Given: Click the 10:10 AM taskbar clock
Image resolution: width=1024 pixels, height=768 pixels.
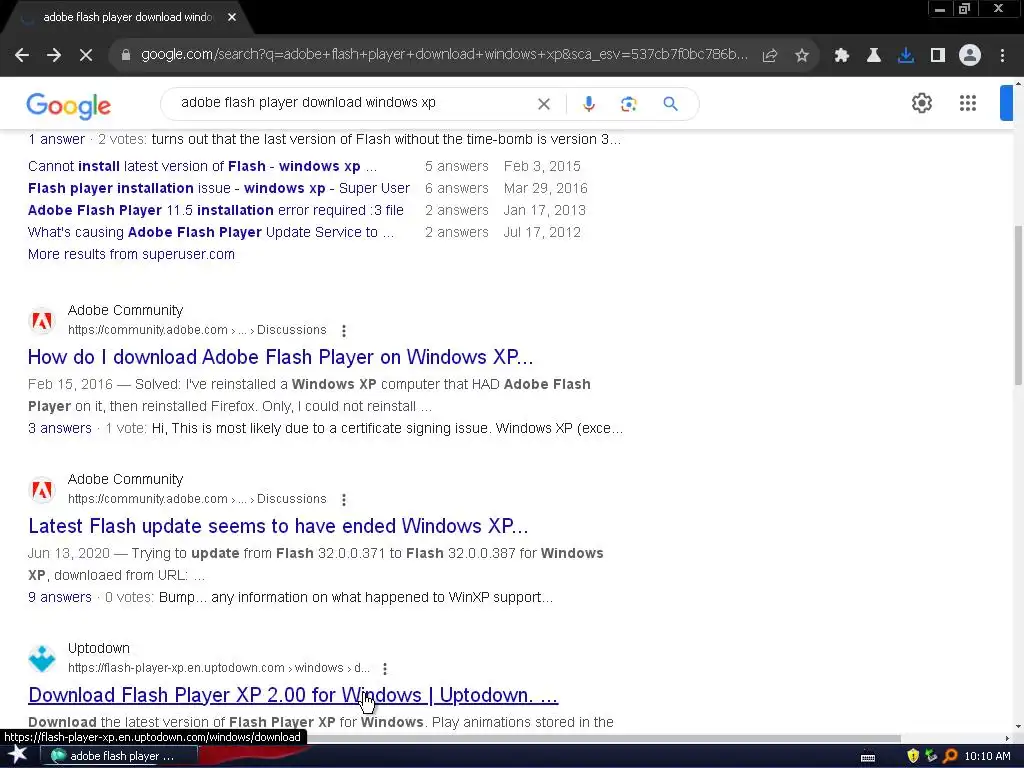Looking at the screenshot, I should (x=987, y=756).
